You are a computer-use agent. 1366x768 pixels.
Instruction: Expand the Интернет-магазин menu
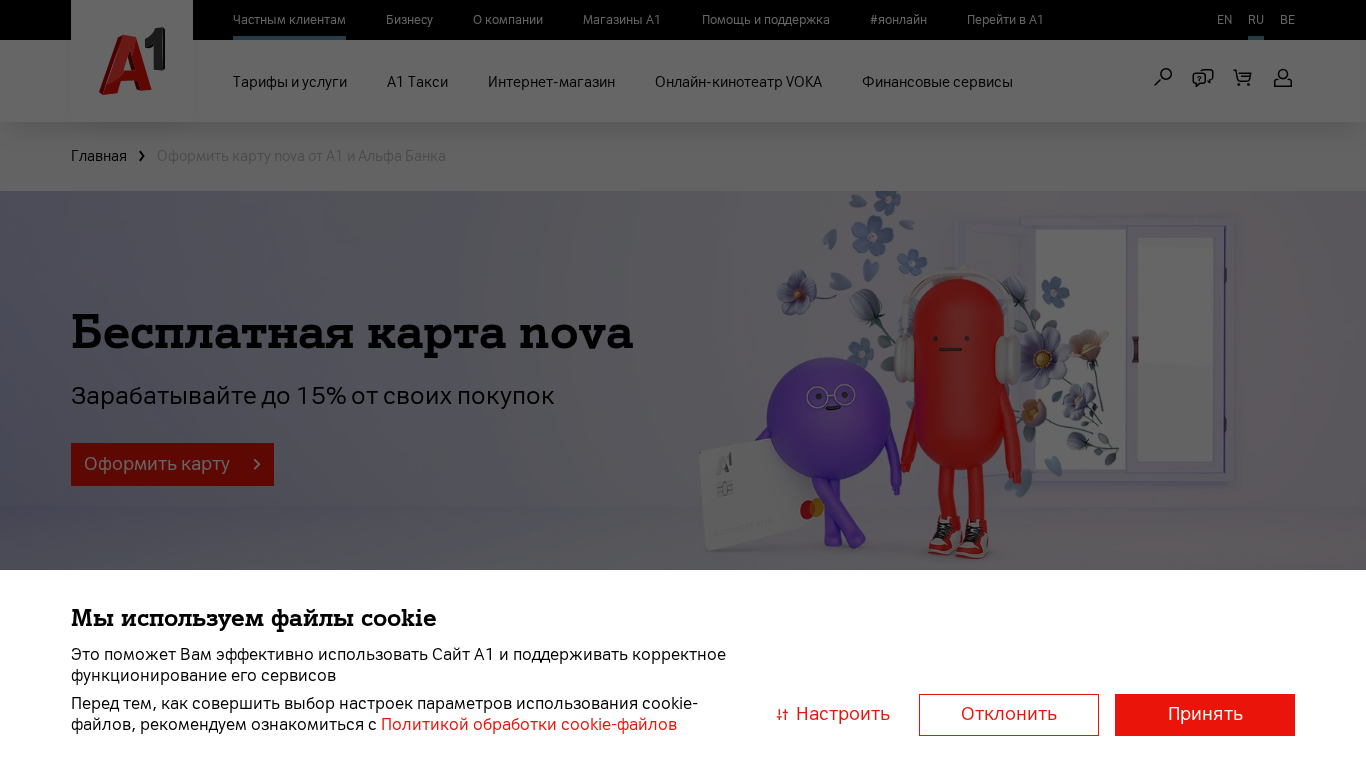(551, 82)
